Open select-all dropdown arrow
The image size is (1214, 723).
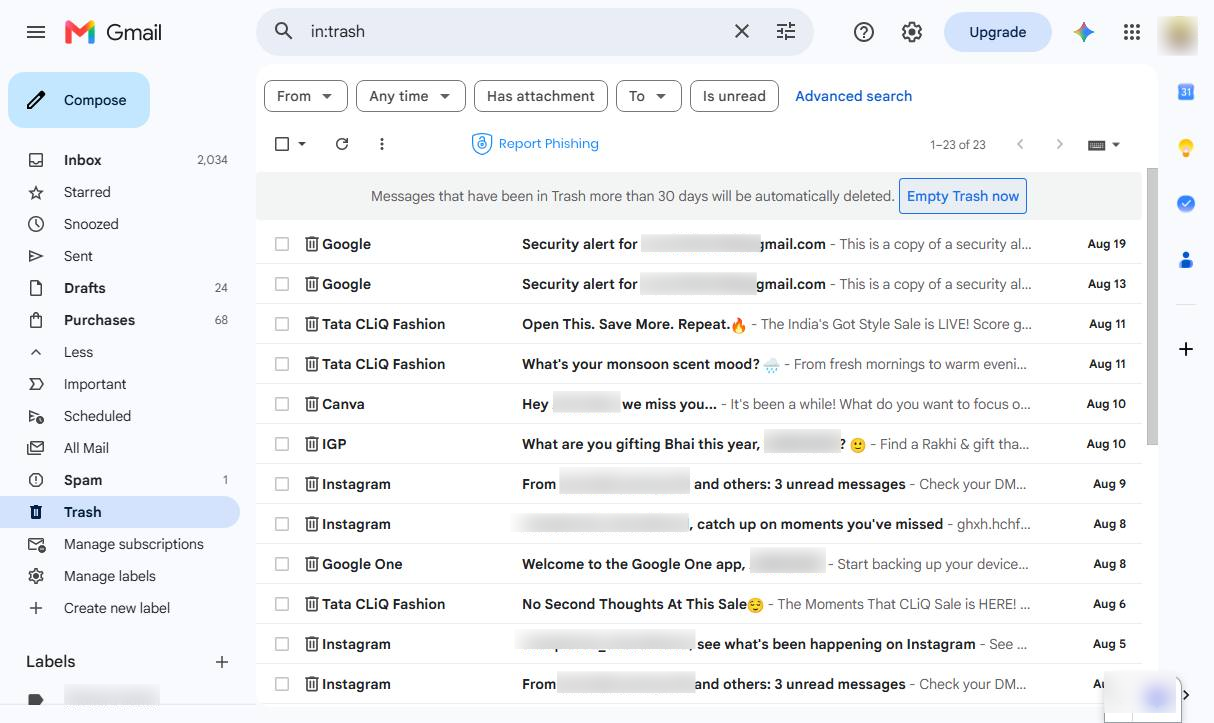[302, 144]
